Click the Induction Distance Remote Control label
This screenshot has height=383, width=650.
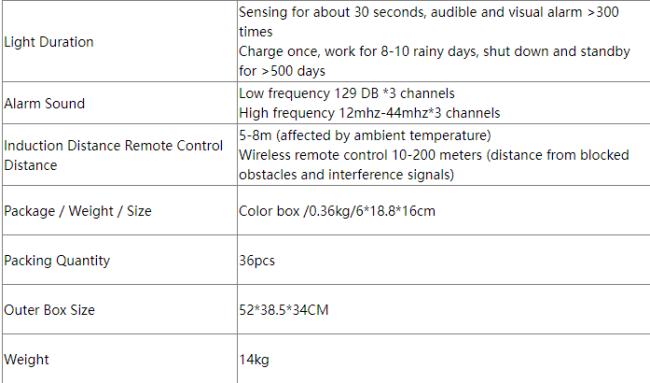point(113,145)
